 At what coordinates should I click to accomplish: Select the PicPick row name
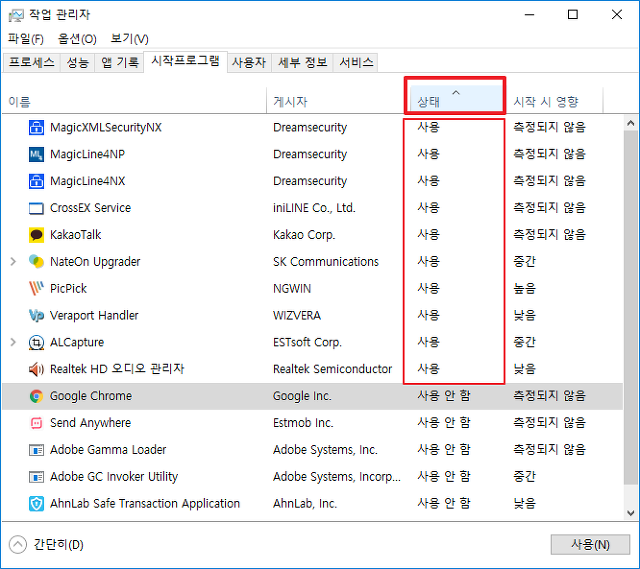pyautogui.click(x=68, y=289)
